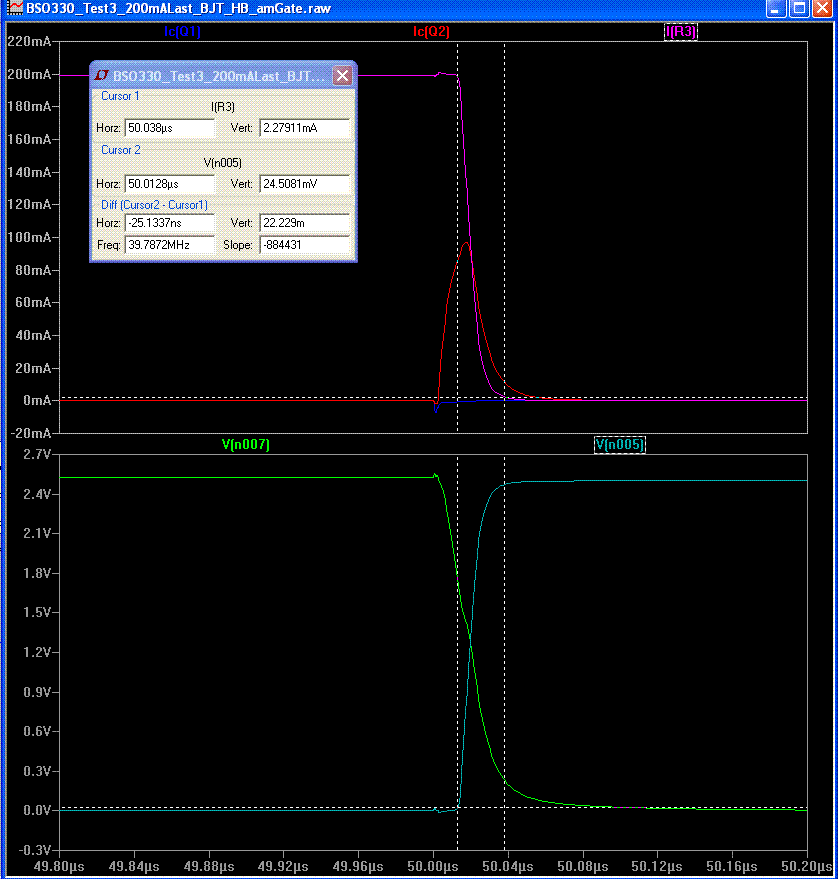The image size is (838, 879).
Task: Close the waveform .raw window
Action: (x=822, y=8)
